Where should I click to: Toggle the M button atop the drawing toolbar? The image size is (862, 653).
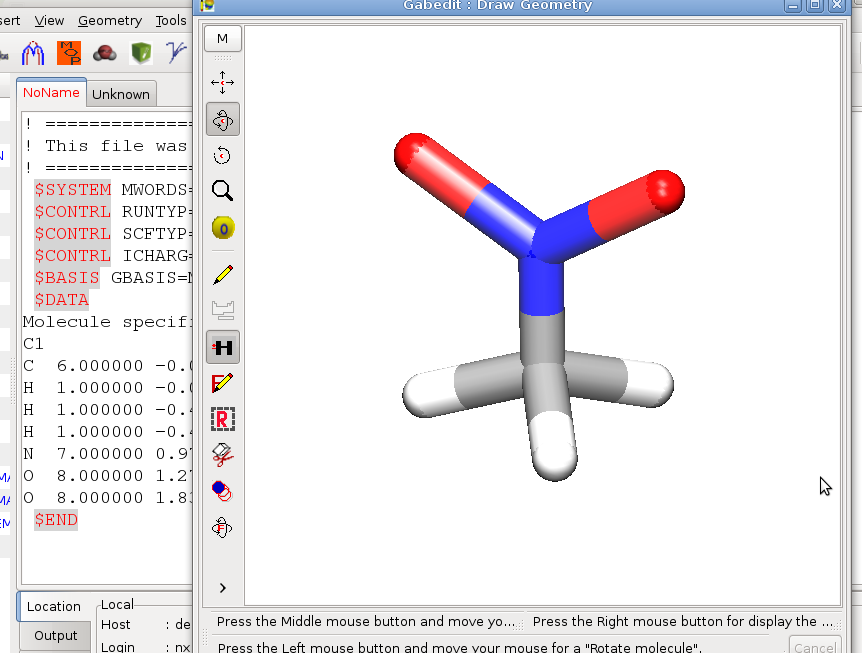[222, 38]
